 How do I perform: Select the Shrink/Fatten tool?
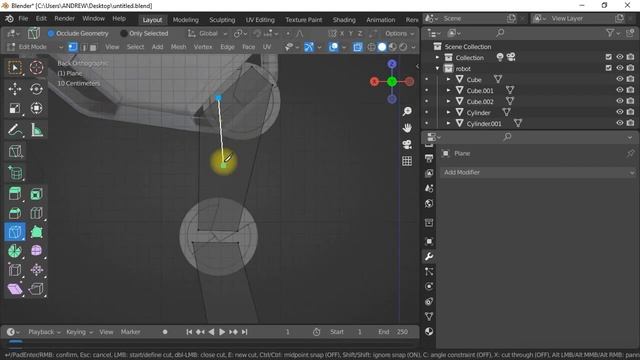pyautogui.click(x=36, y=270)
